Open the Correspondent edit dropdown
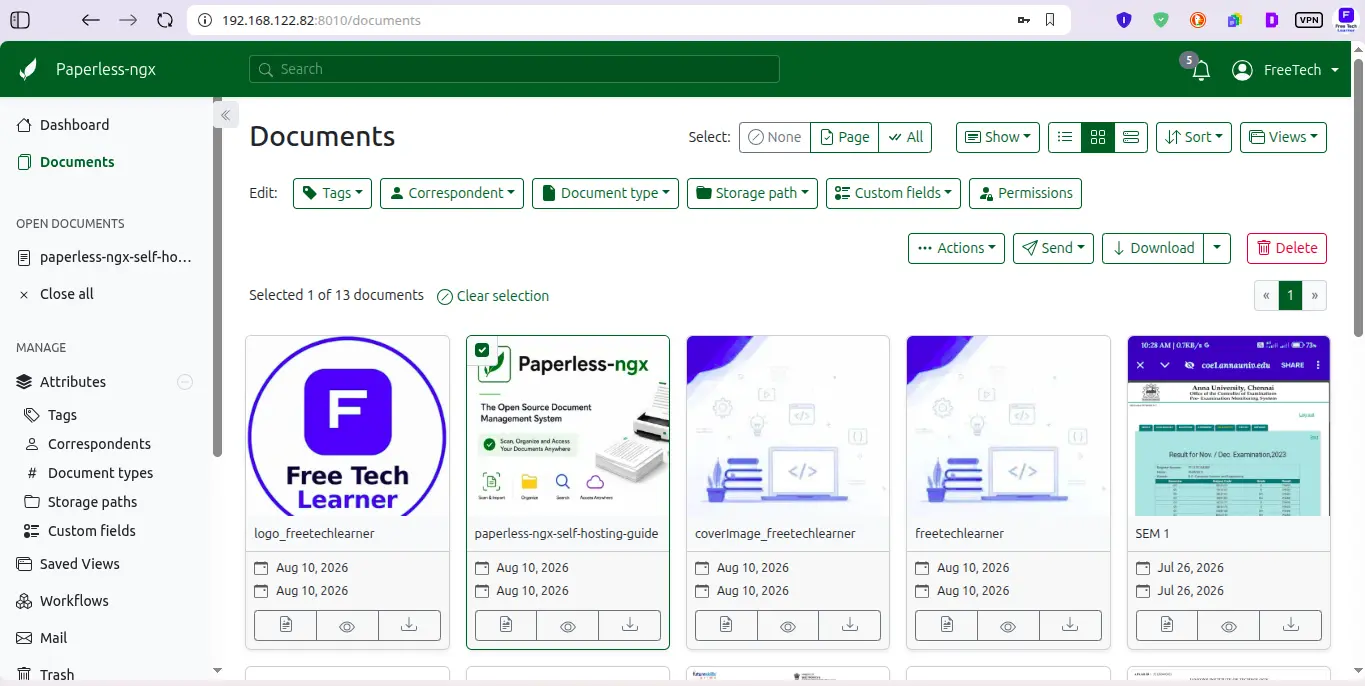This screenshot has width=1365, height=686. [452, 193]
